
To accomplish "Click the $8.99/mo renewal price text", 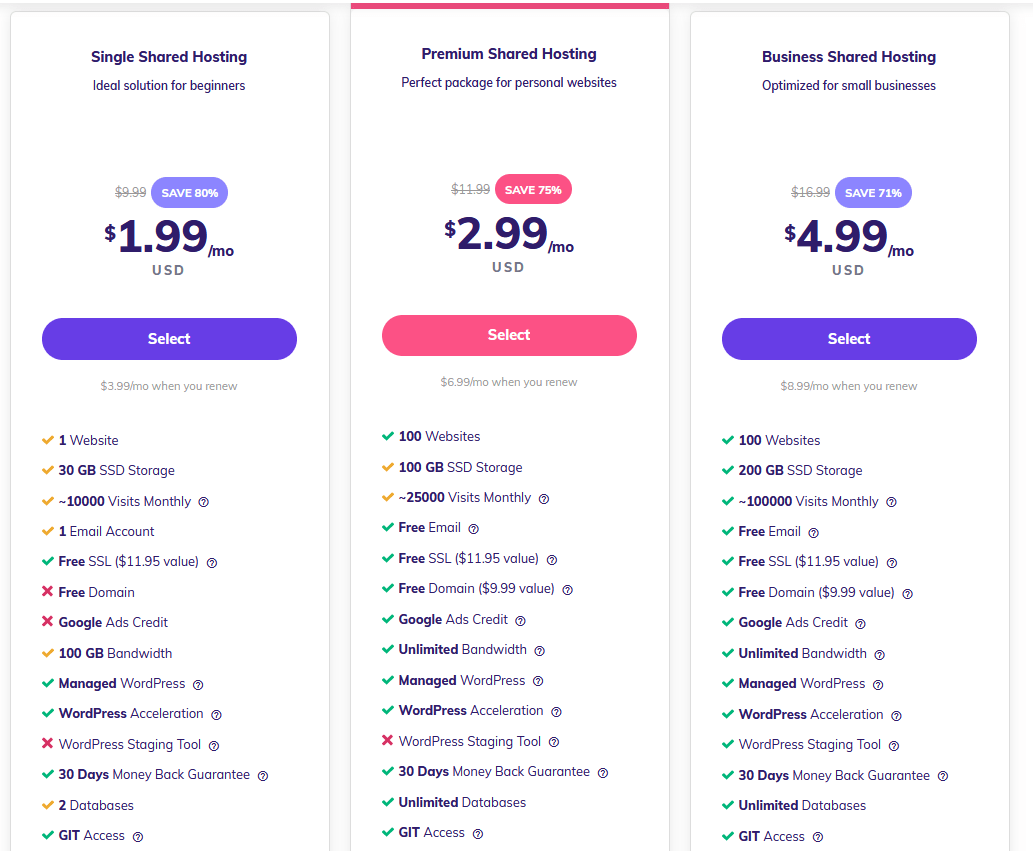I will 848,385.
